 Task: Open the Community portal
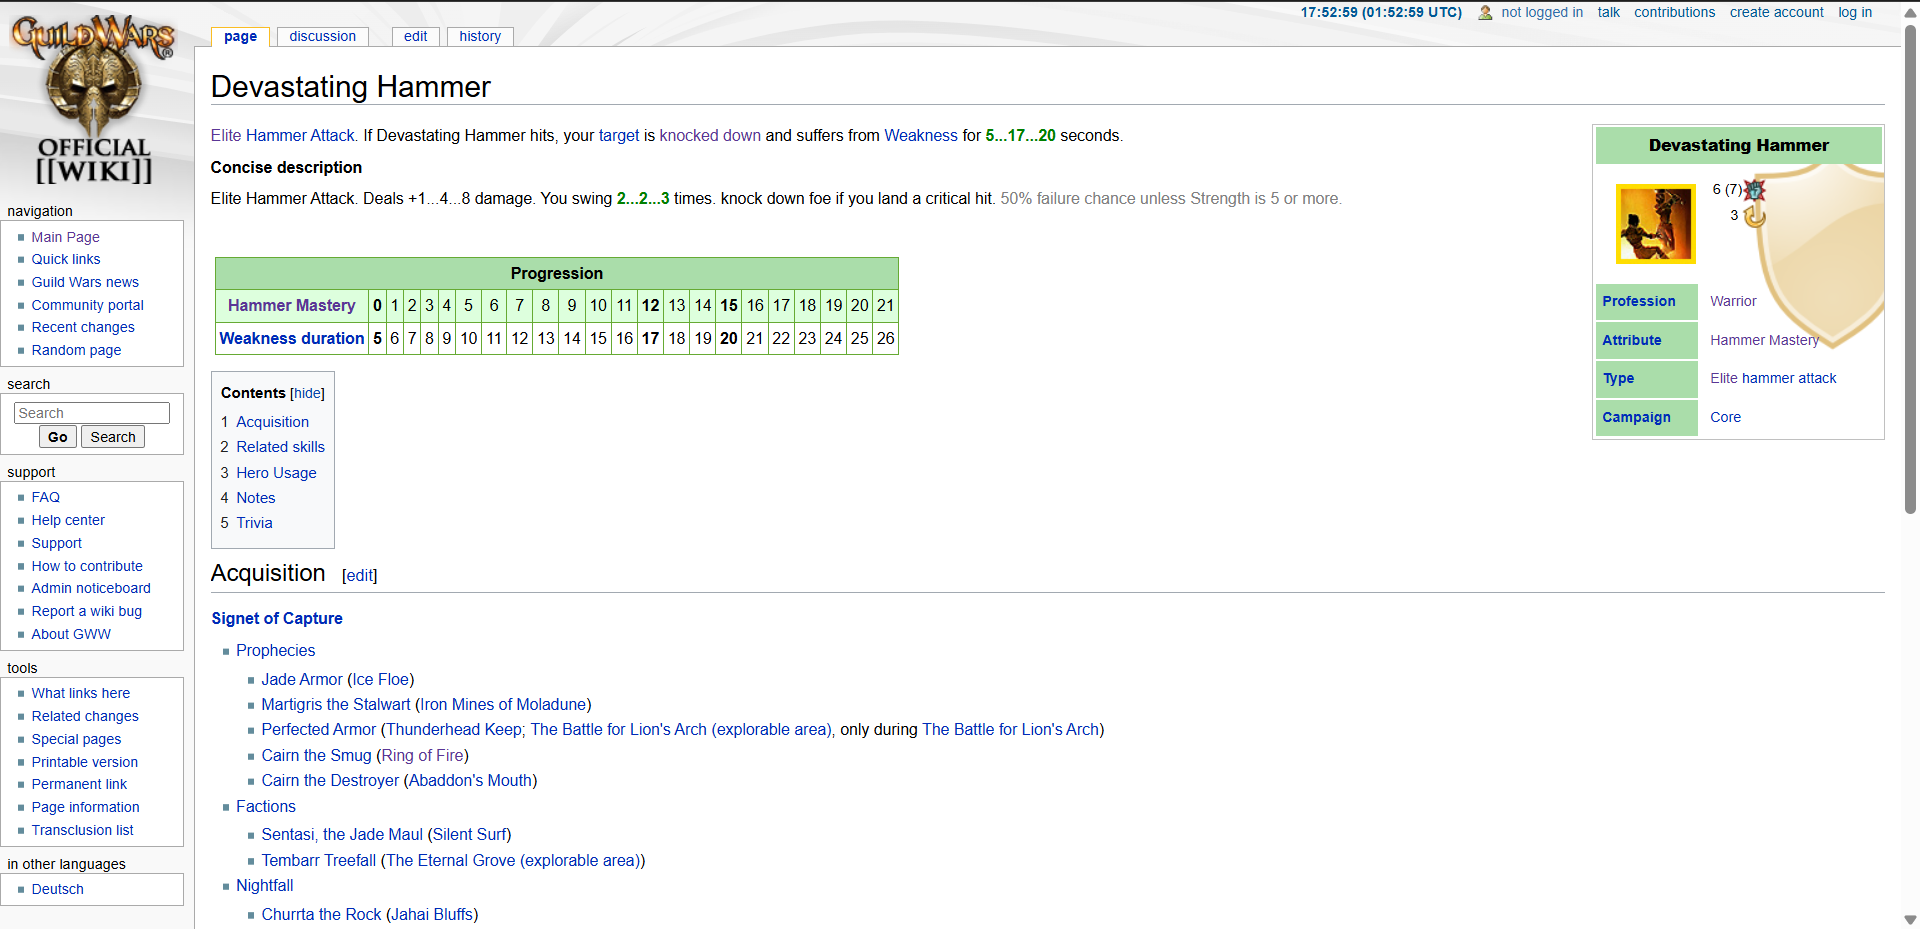(87, 305)
